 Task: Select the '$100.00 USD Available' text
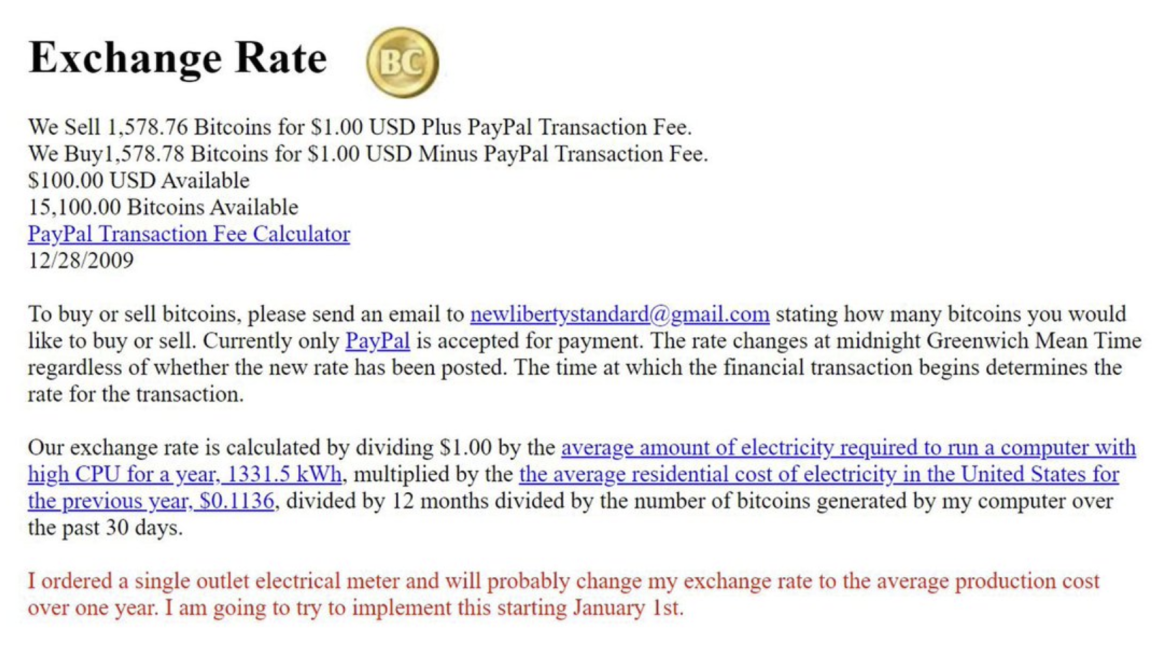click(138, 181)
